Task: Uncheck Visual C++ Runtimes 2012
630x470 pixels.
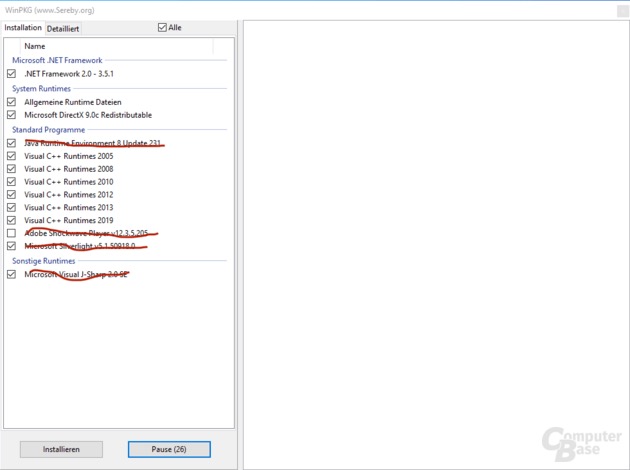Action: pyautogui.click(x=12, y=195)
